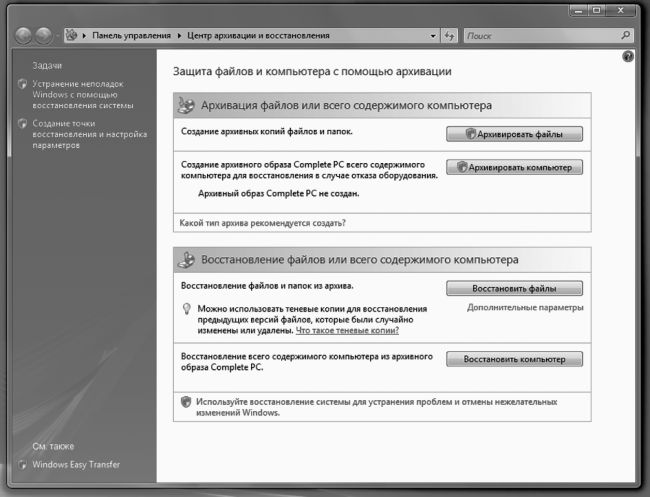Open 'Дополнительные параметры' link
Image resolution: width=650 pixels, height=497 pixels.
pos(525,308)
